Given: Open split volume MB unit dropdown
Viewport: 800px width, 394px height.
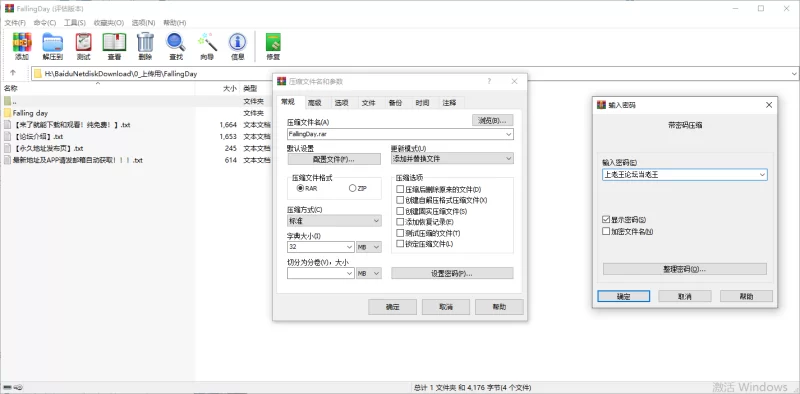Looking at the screenshot, I should click(x=369, y=273).
